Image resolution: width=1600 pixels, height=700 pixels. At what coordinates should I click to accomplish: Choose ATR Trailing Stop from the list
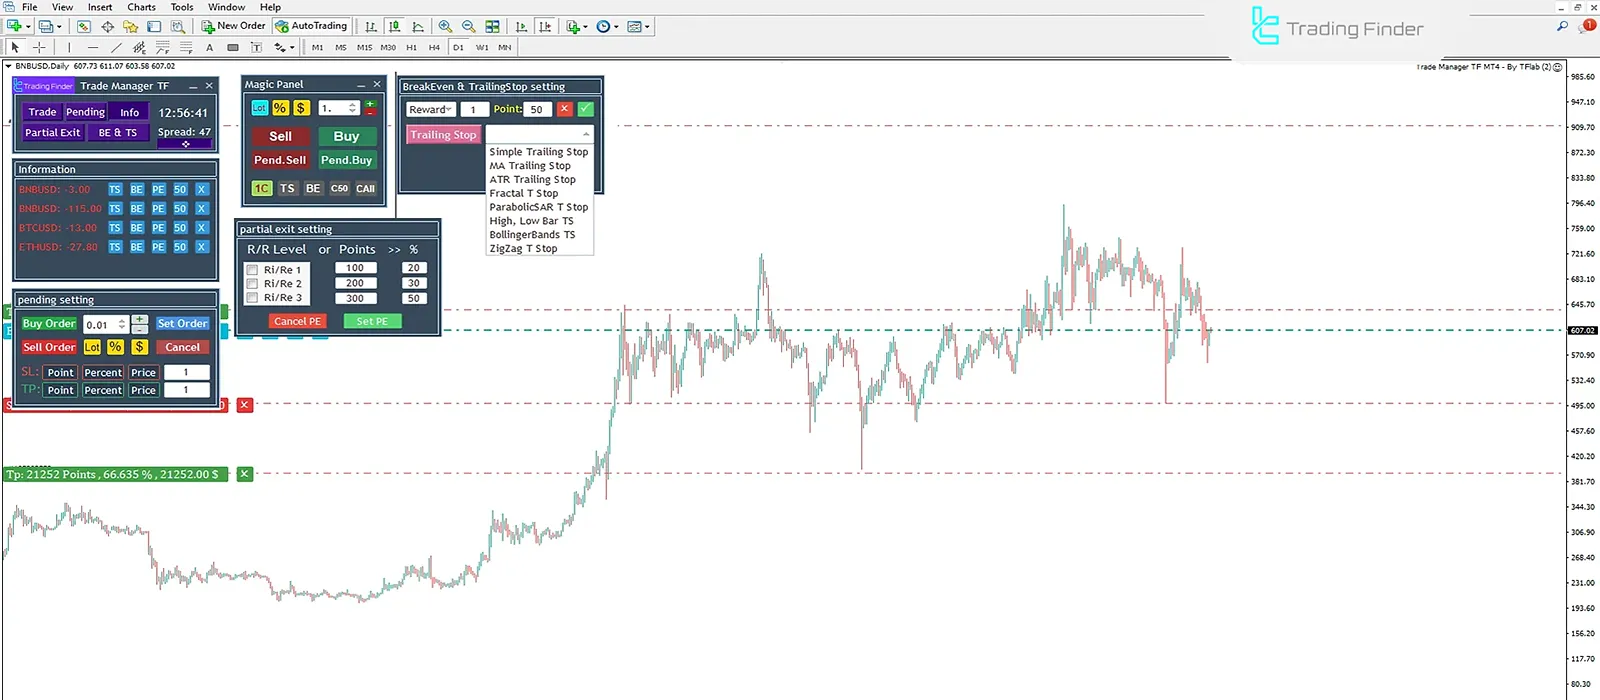pos(532,180)
